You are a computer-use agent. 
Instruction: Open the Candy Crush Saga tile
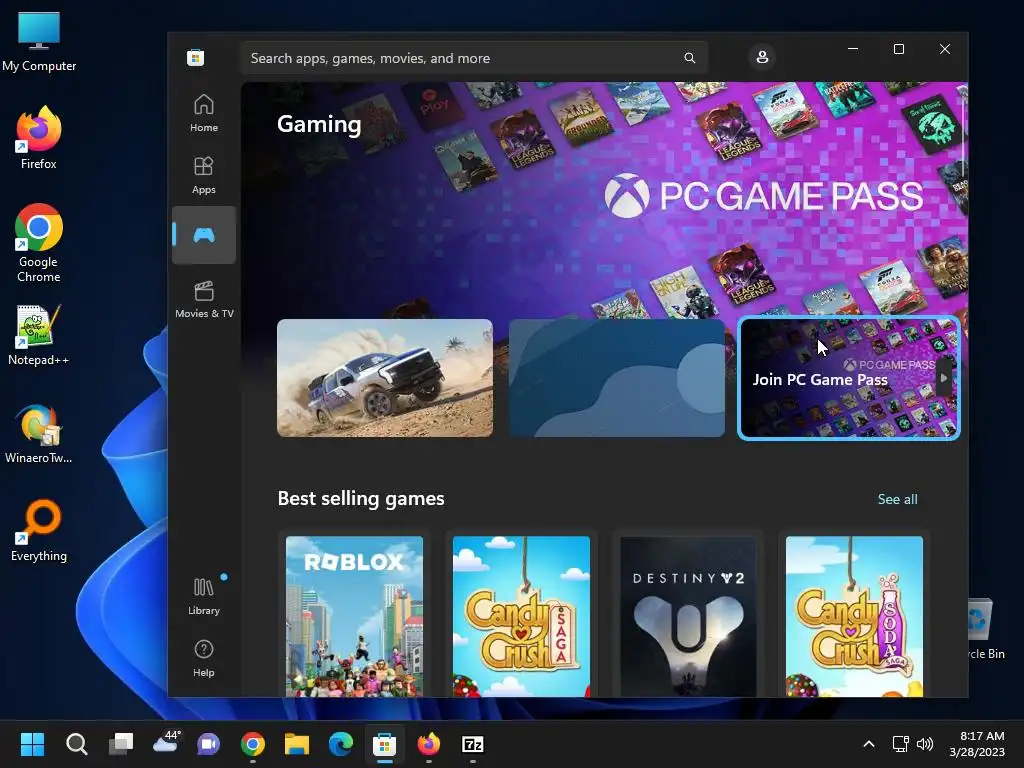pos(521,616)
